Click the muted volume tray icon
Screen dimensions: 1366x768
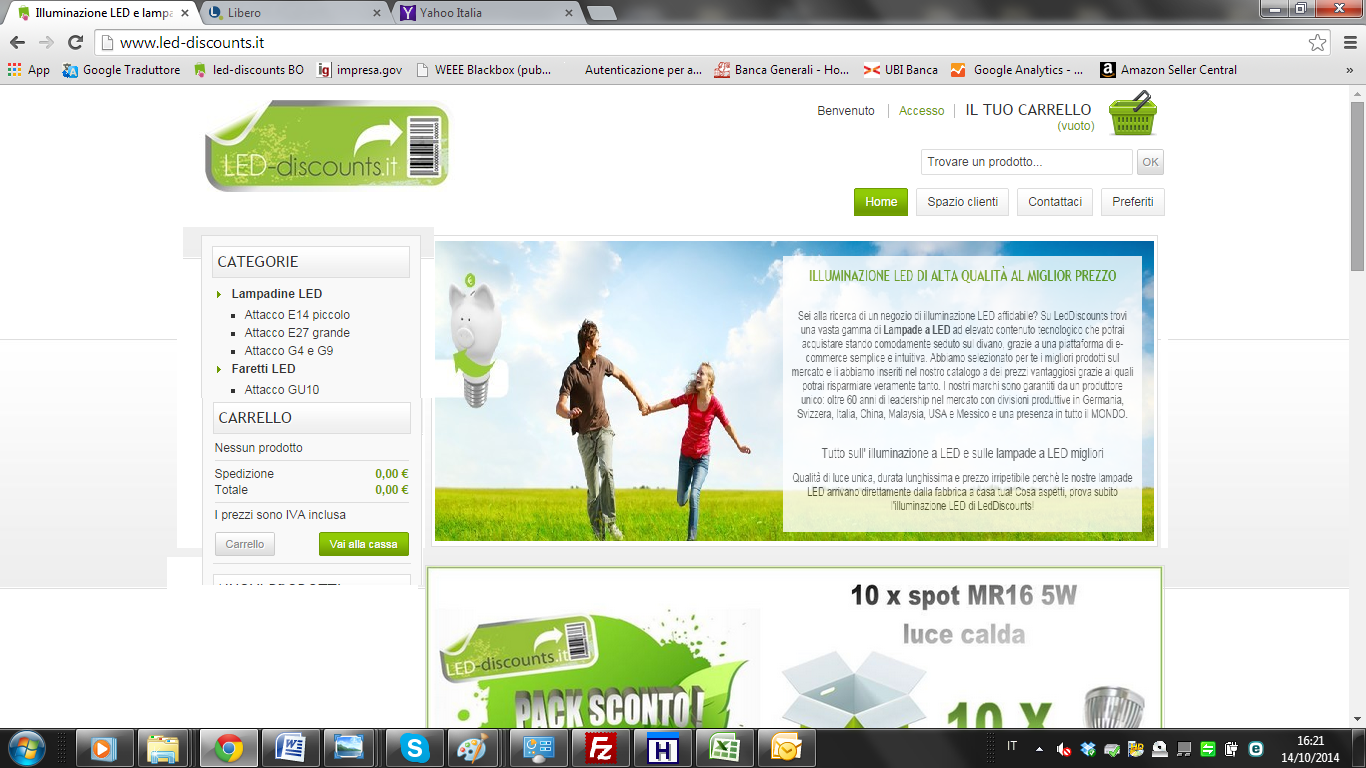pos(1064,749)
